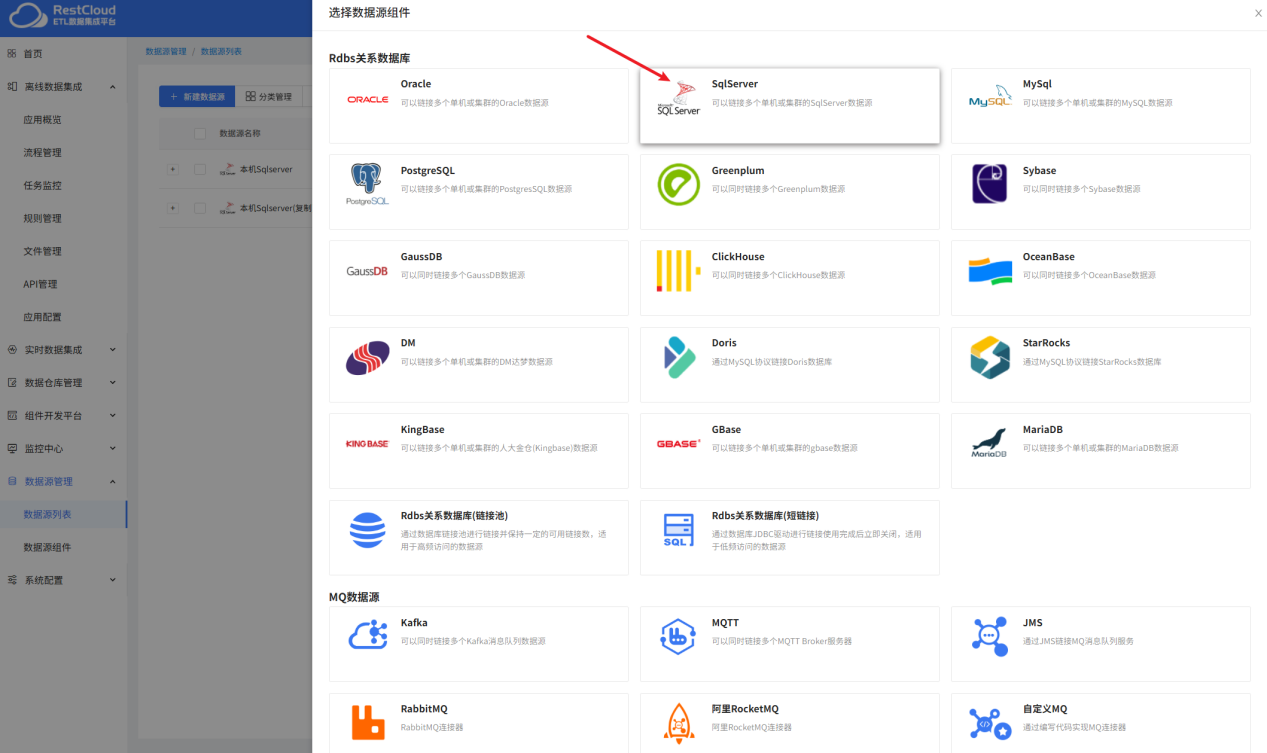Click the 分类管理 button
The image size is (1267, 753).
coord(269,97)
